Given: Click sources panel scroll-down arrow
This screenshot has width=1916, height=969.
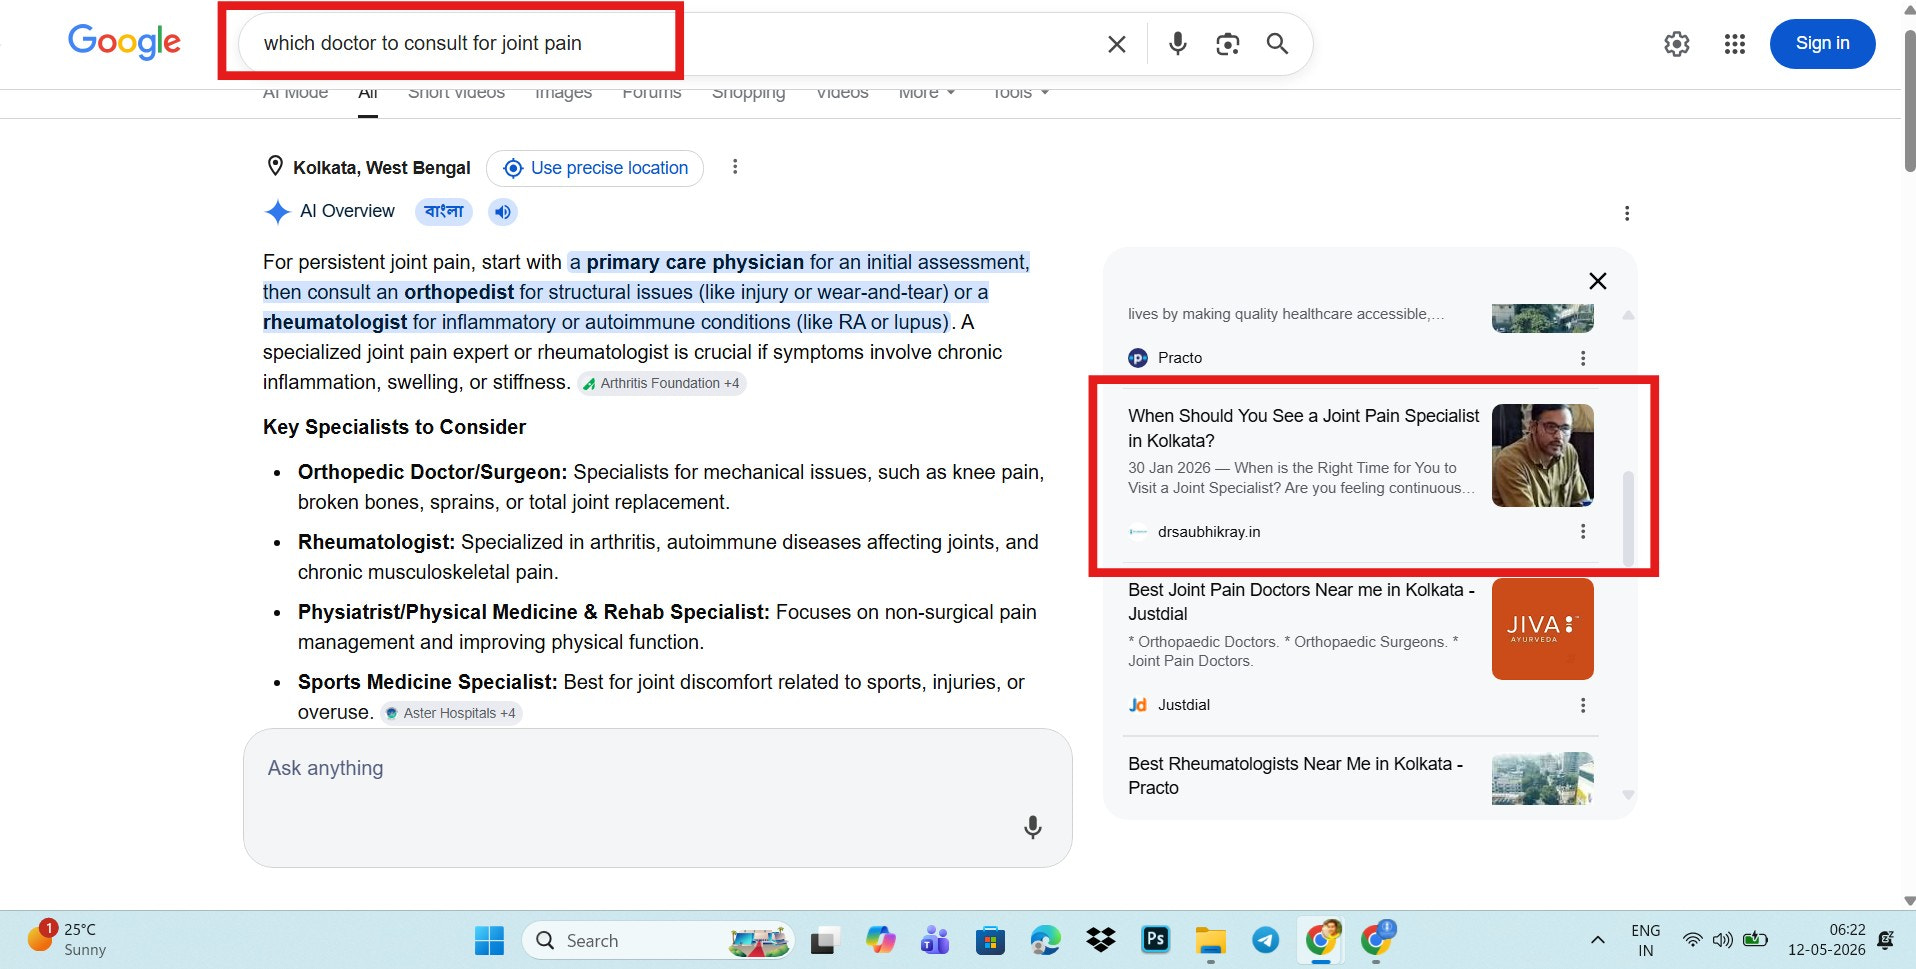Looking at the screenshot, I should pyautogui.click(x=1628, y=795).
